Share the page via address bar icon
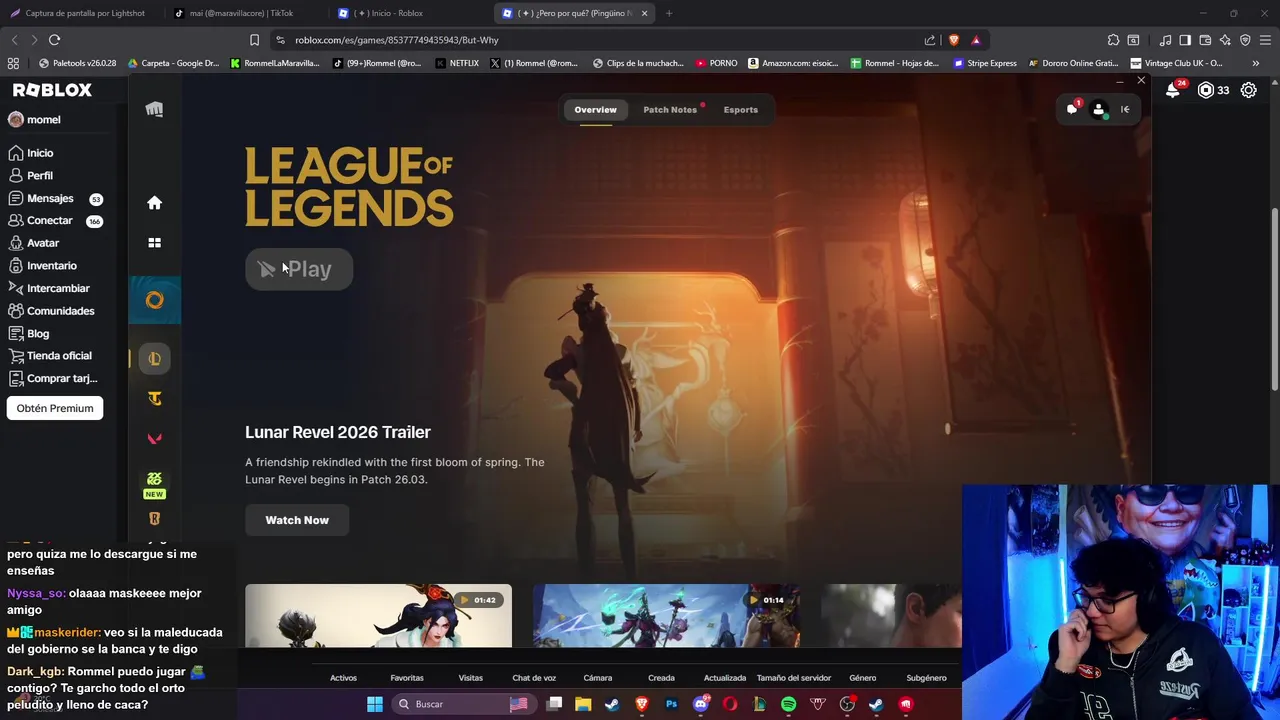1280x720 pixels. click(930, 40)
